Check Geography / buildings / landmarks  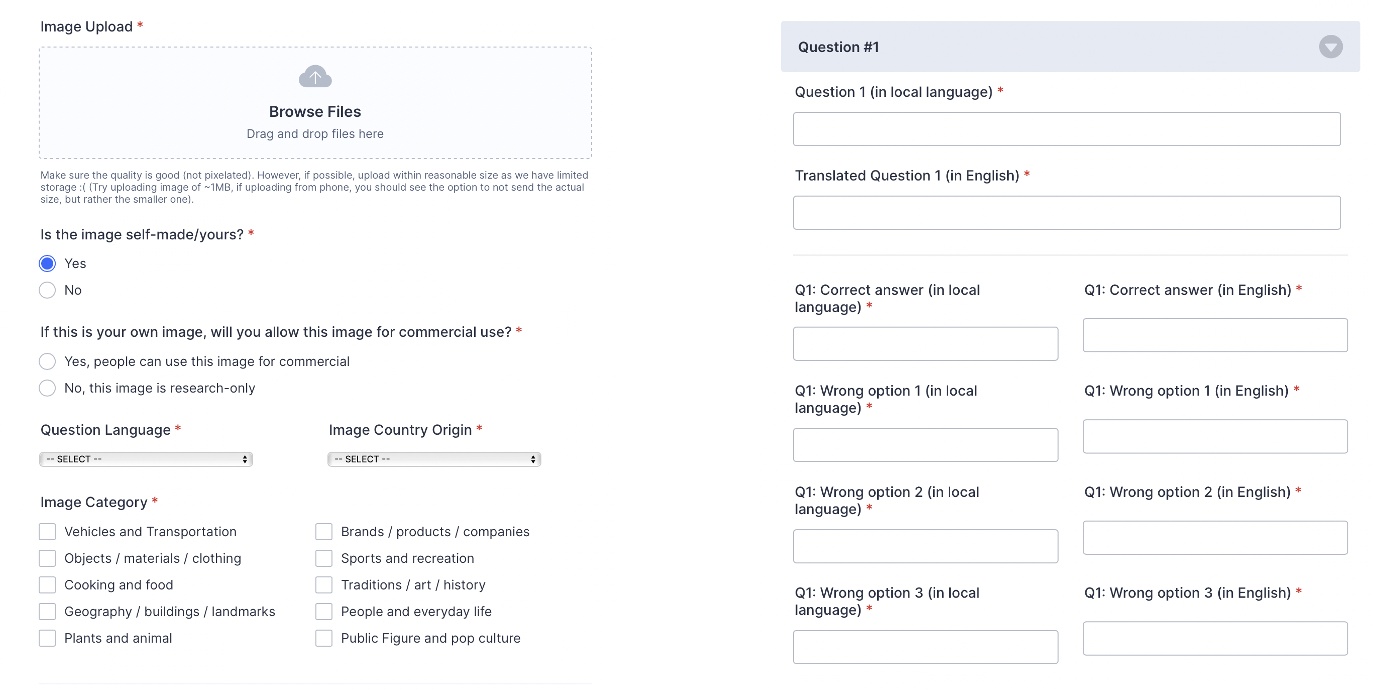point(47,611)
